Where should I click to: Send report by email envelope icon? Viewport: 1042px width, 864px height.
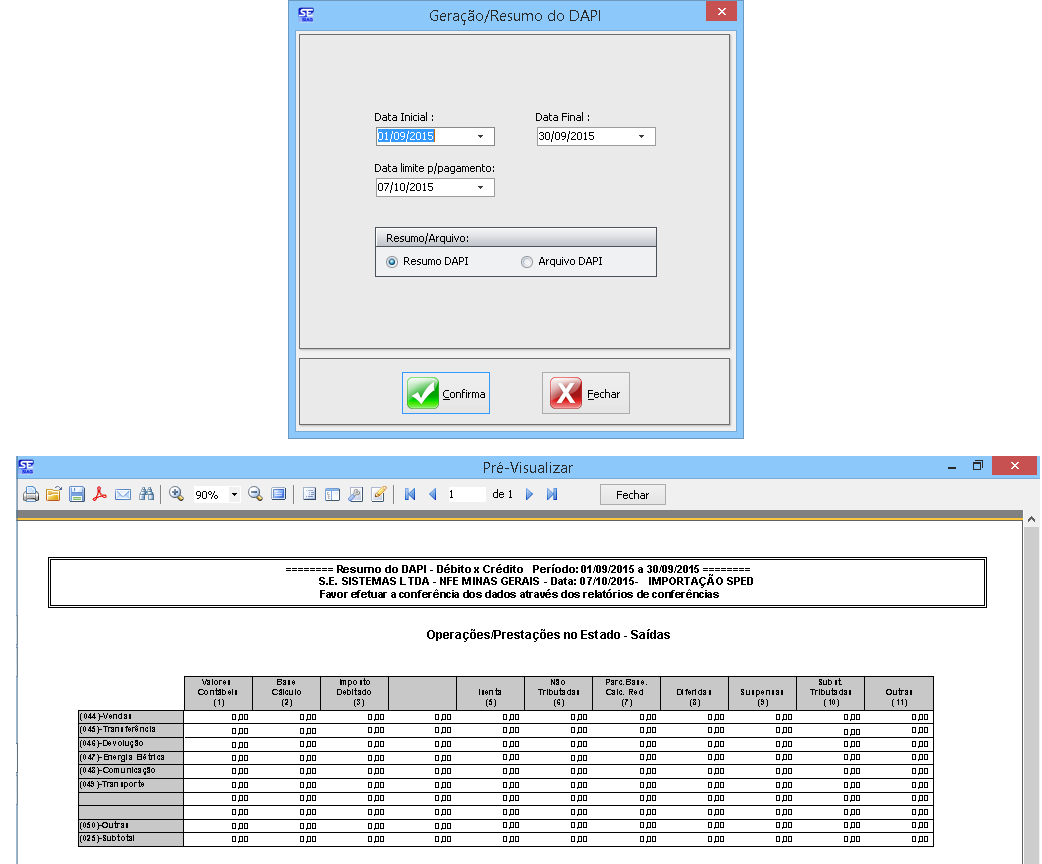123,494
